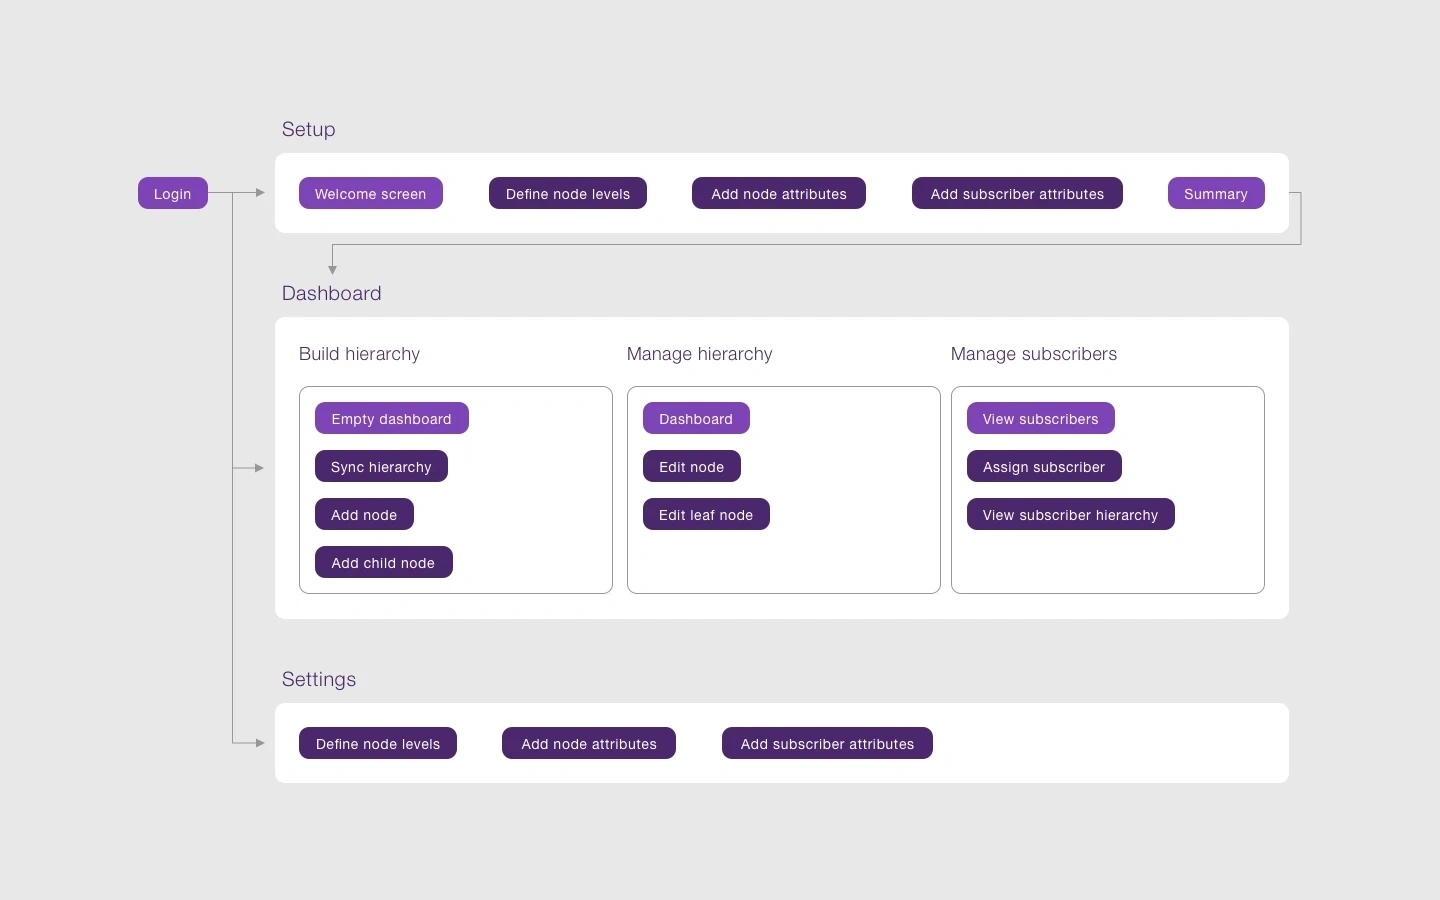
Task: Select Add node attributes in Settings row
Action: pos(588,744)
